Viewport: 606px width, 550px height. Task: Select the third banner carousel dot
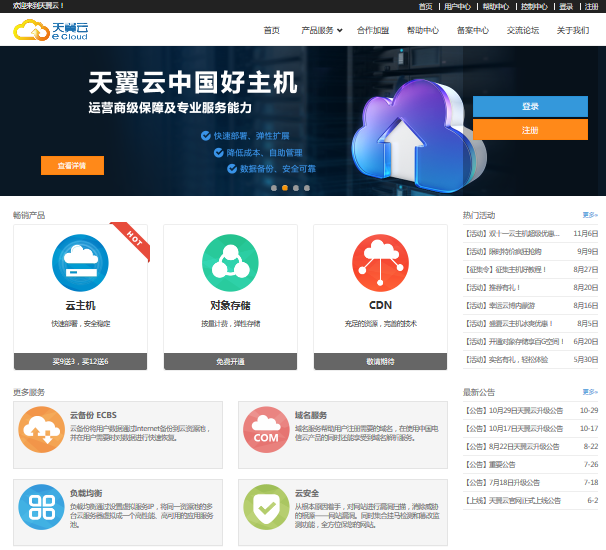point(296,188)
